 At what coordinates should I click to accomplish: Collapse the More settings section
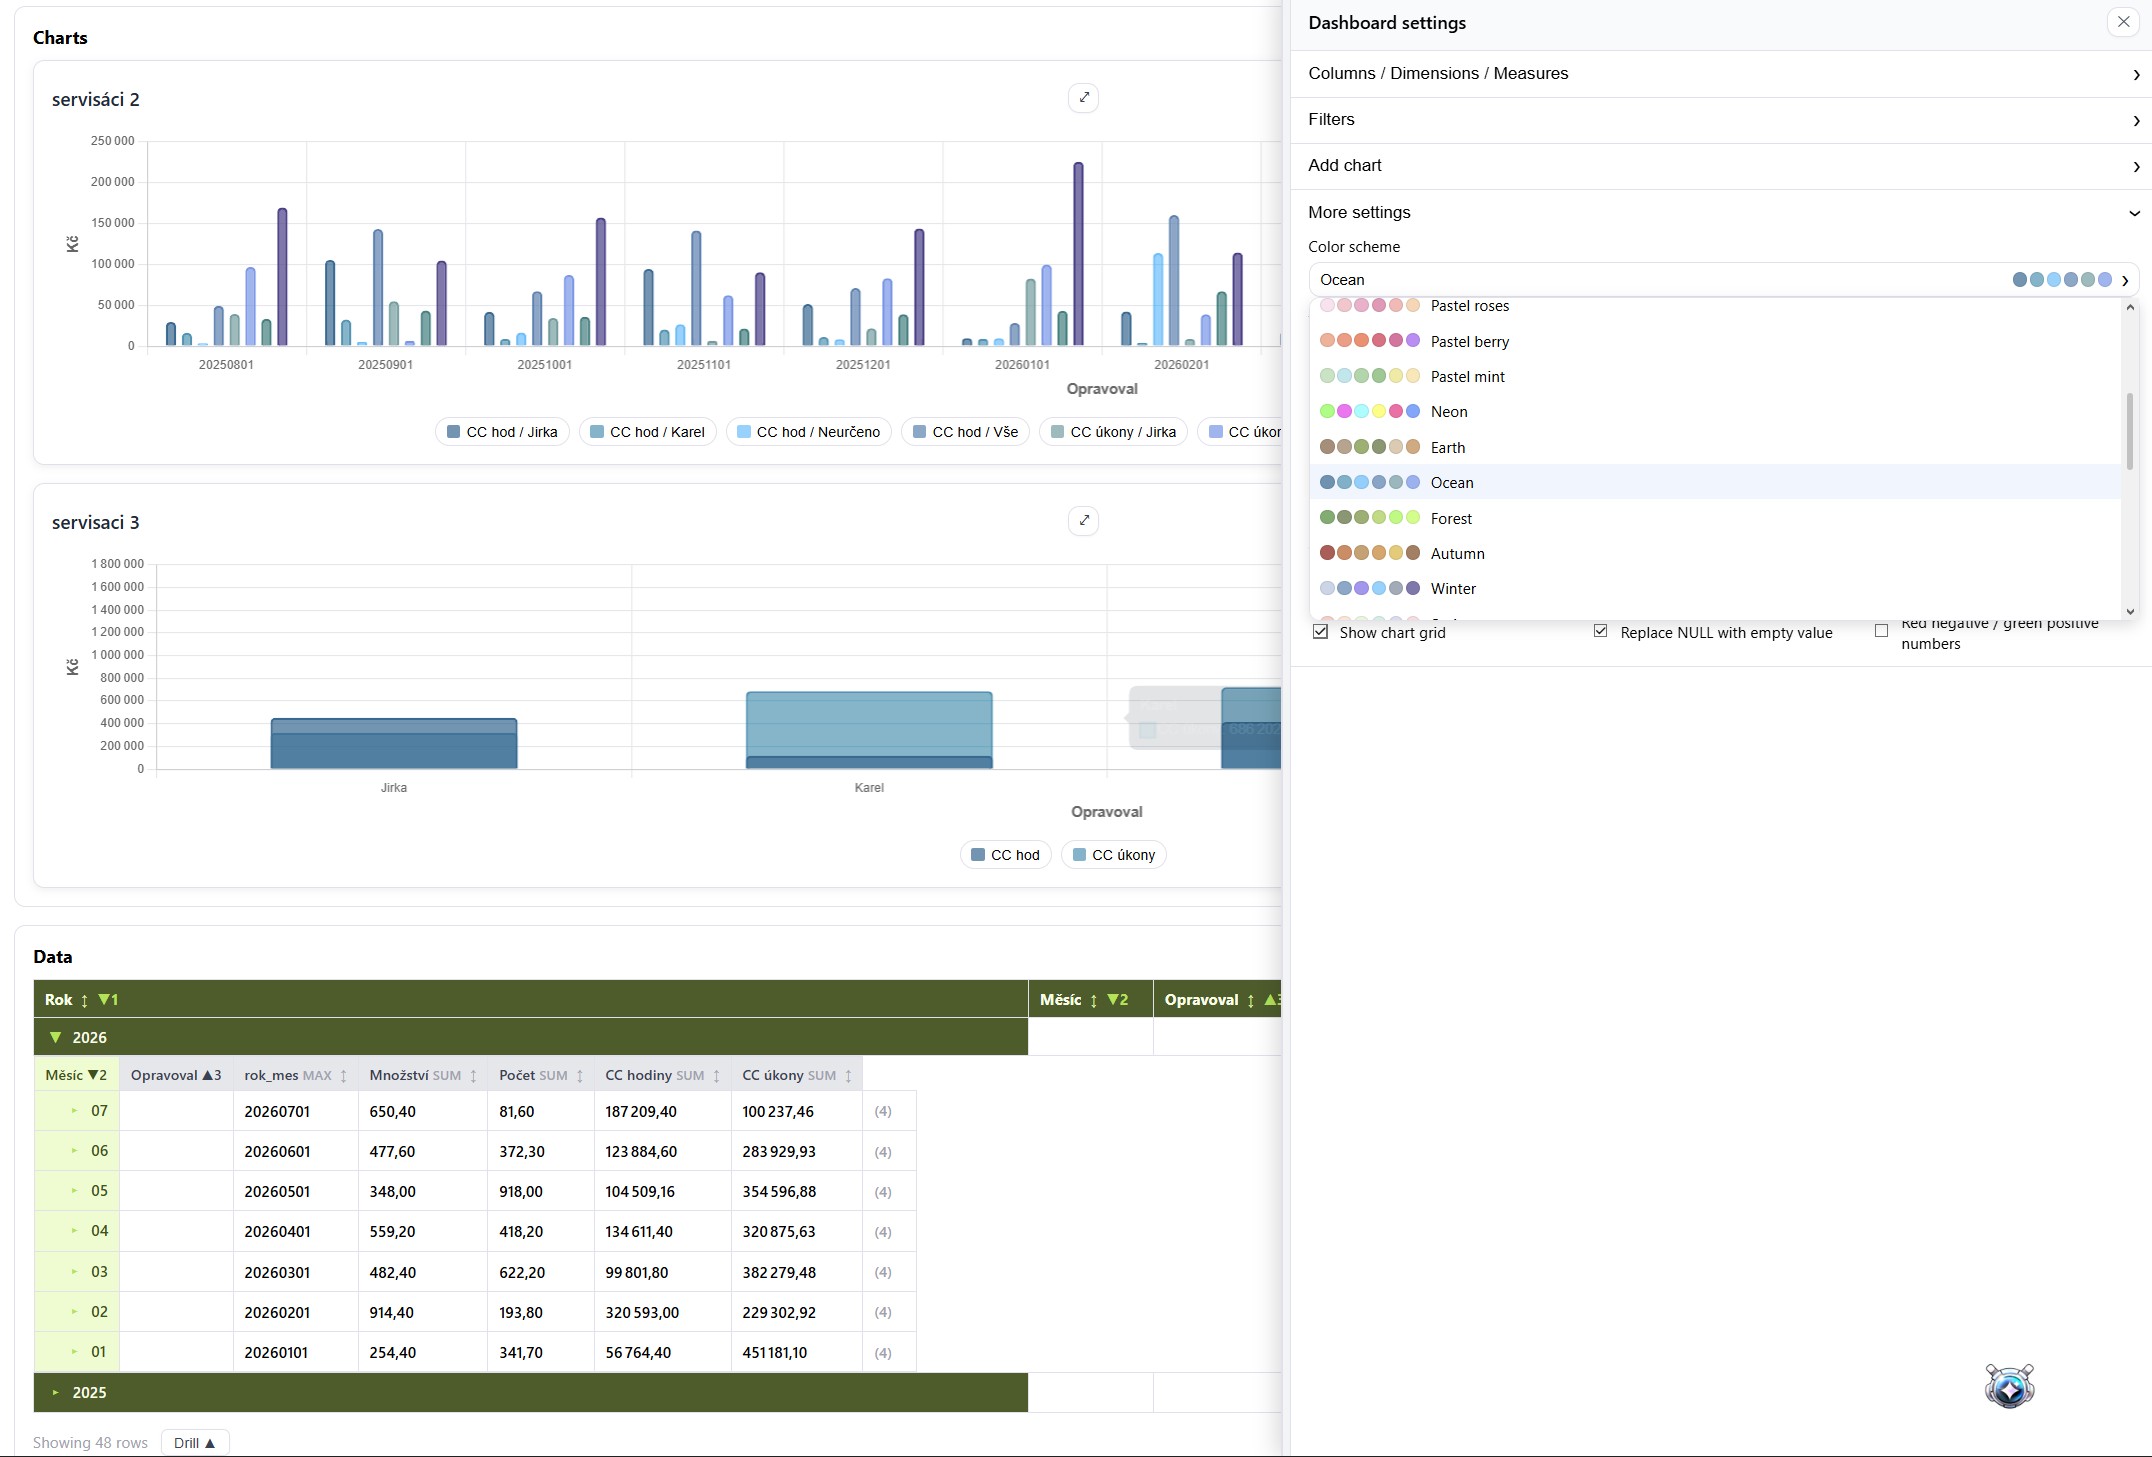[x=1720, y=212]
